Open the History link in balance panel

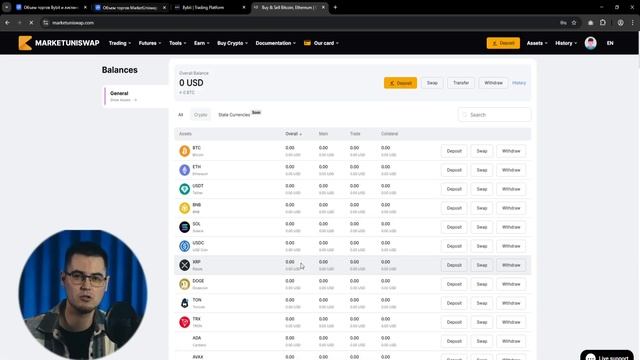[x=519, y=83]
